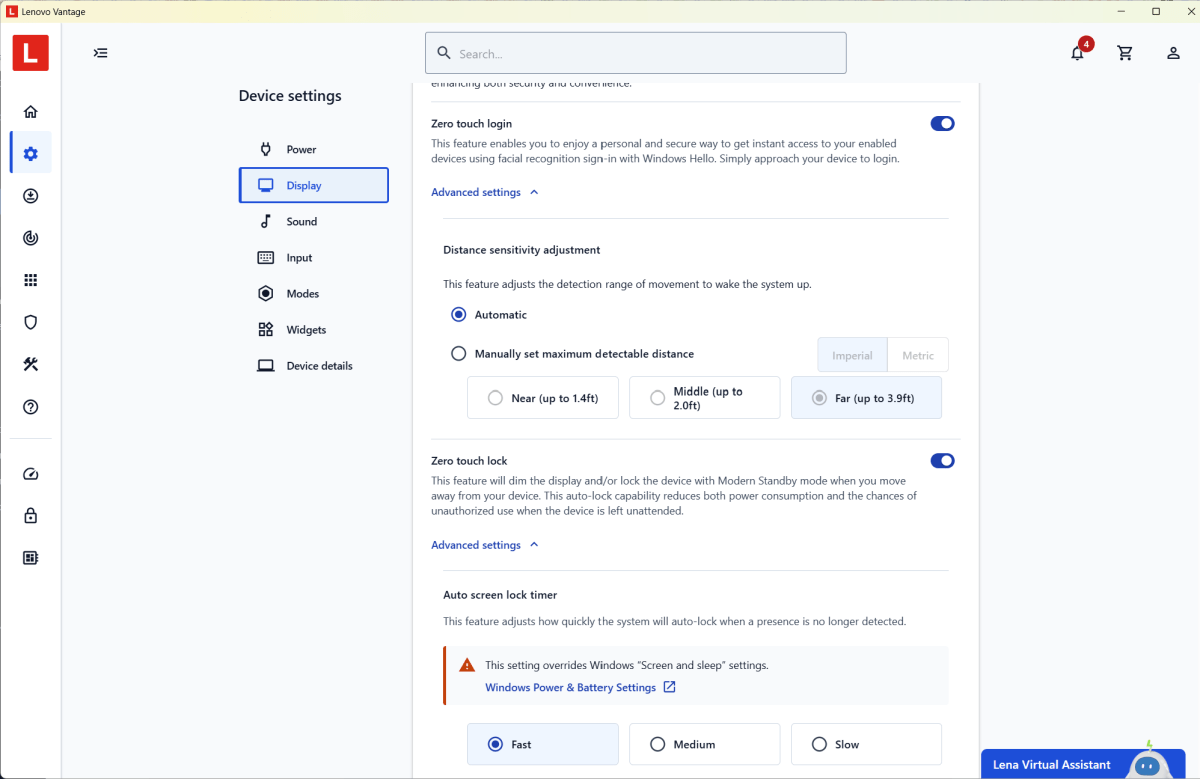Expand the navigation menu toggle icon

(x=101, y=53)
